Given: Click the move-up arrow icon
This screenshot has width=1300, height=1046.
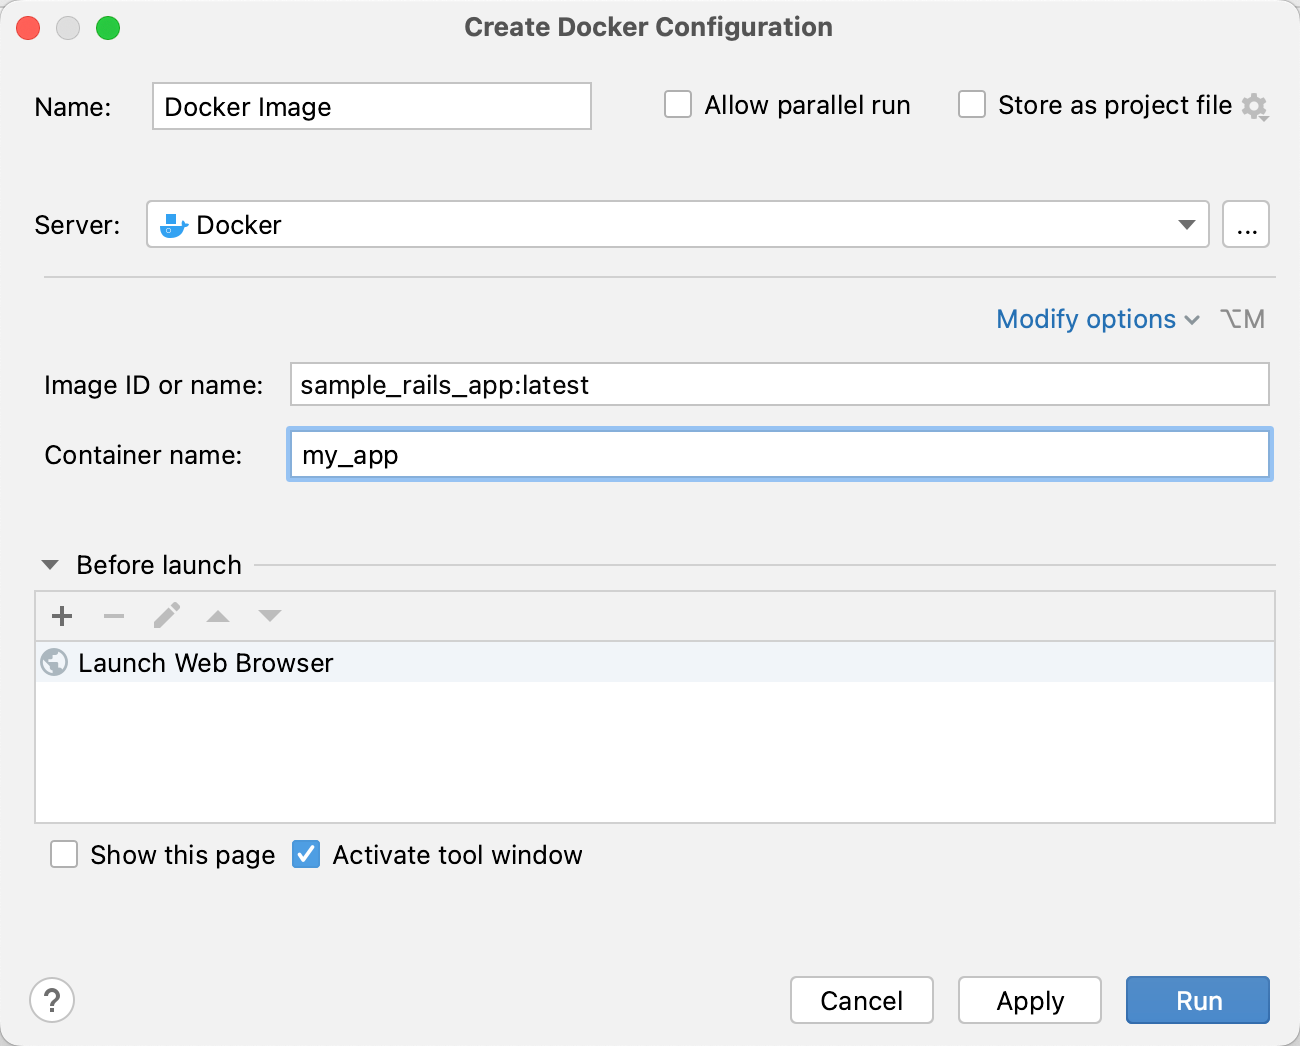Looking at the screenshot, I should [218, 616].
